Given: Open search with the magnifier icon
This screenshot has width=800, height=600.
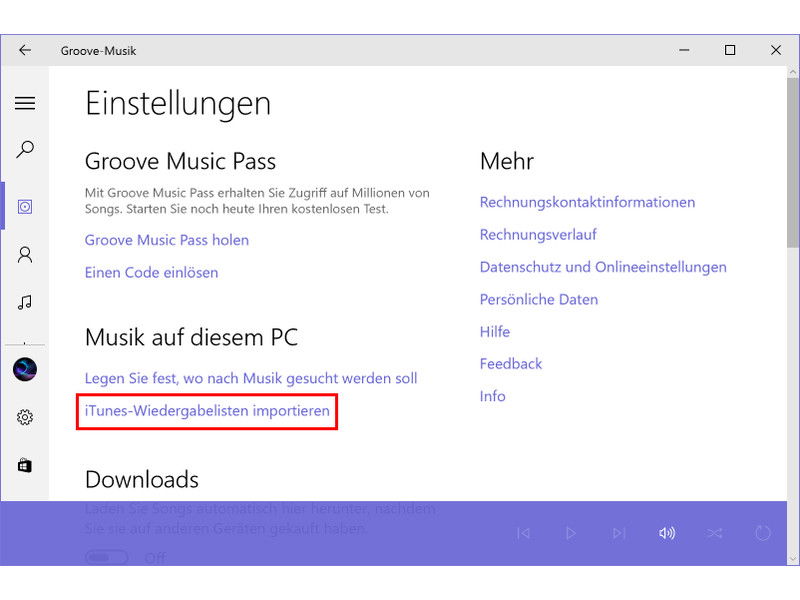Looking at the screenshot, I should 25,149.
